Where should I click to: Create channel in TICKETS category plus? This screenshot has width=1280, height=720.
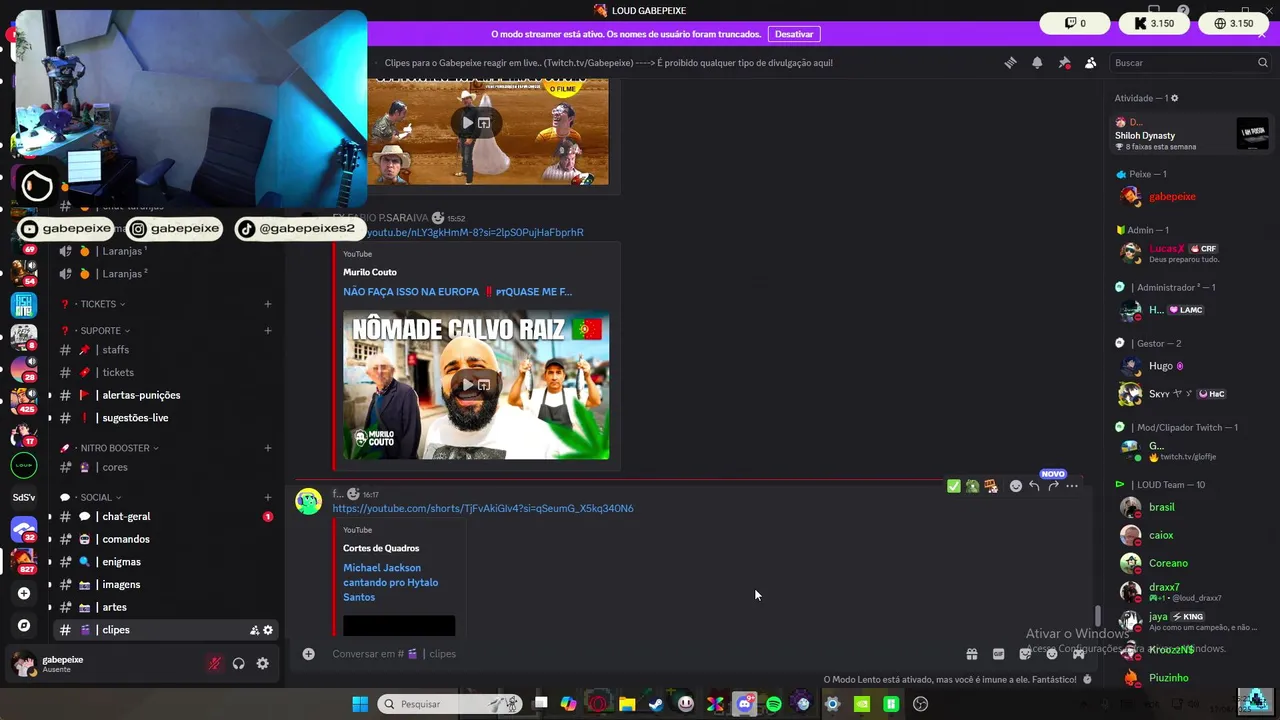(268, 304)
